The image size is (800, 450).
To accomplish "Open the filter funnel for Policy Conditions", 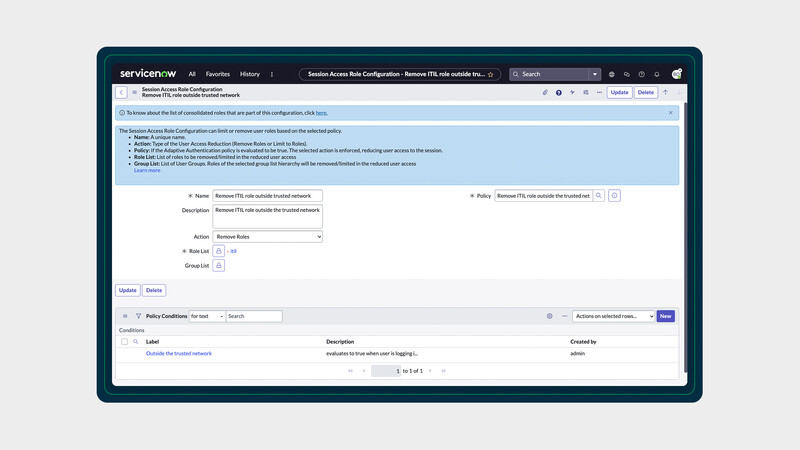I will pos(138,316).
